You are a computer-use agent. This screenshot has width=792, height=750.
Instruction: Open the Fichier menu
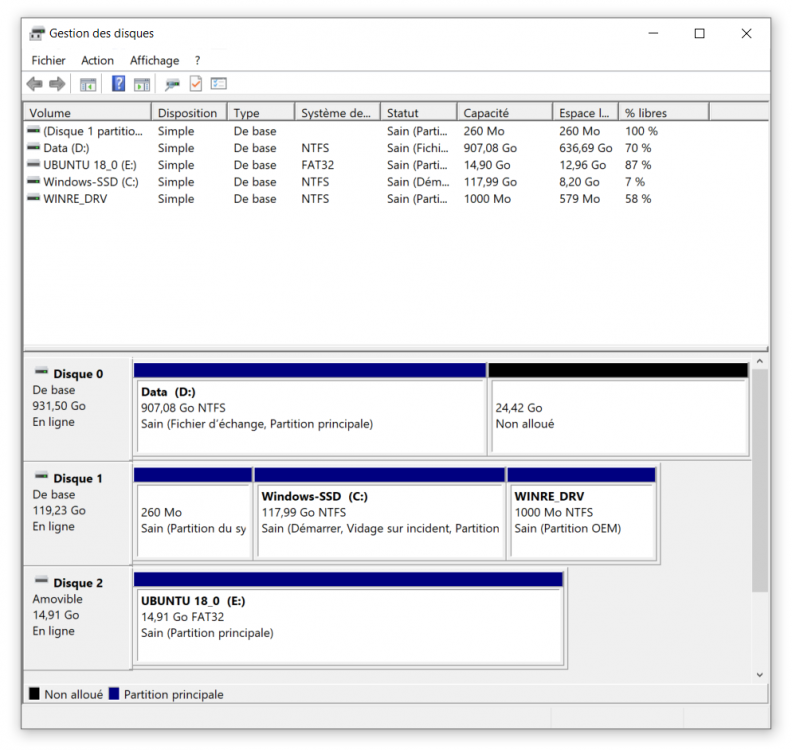point(48,61)
